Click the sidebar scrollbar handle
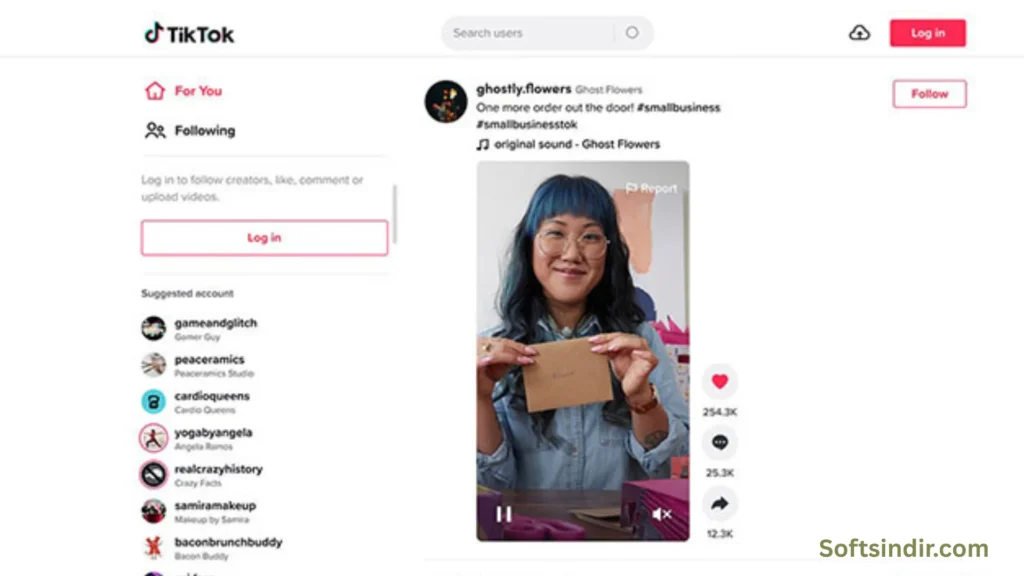This screenshot has width=1024, height=576. tap(394, 214)
